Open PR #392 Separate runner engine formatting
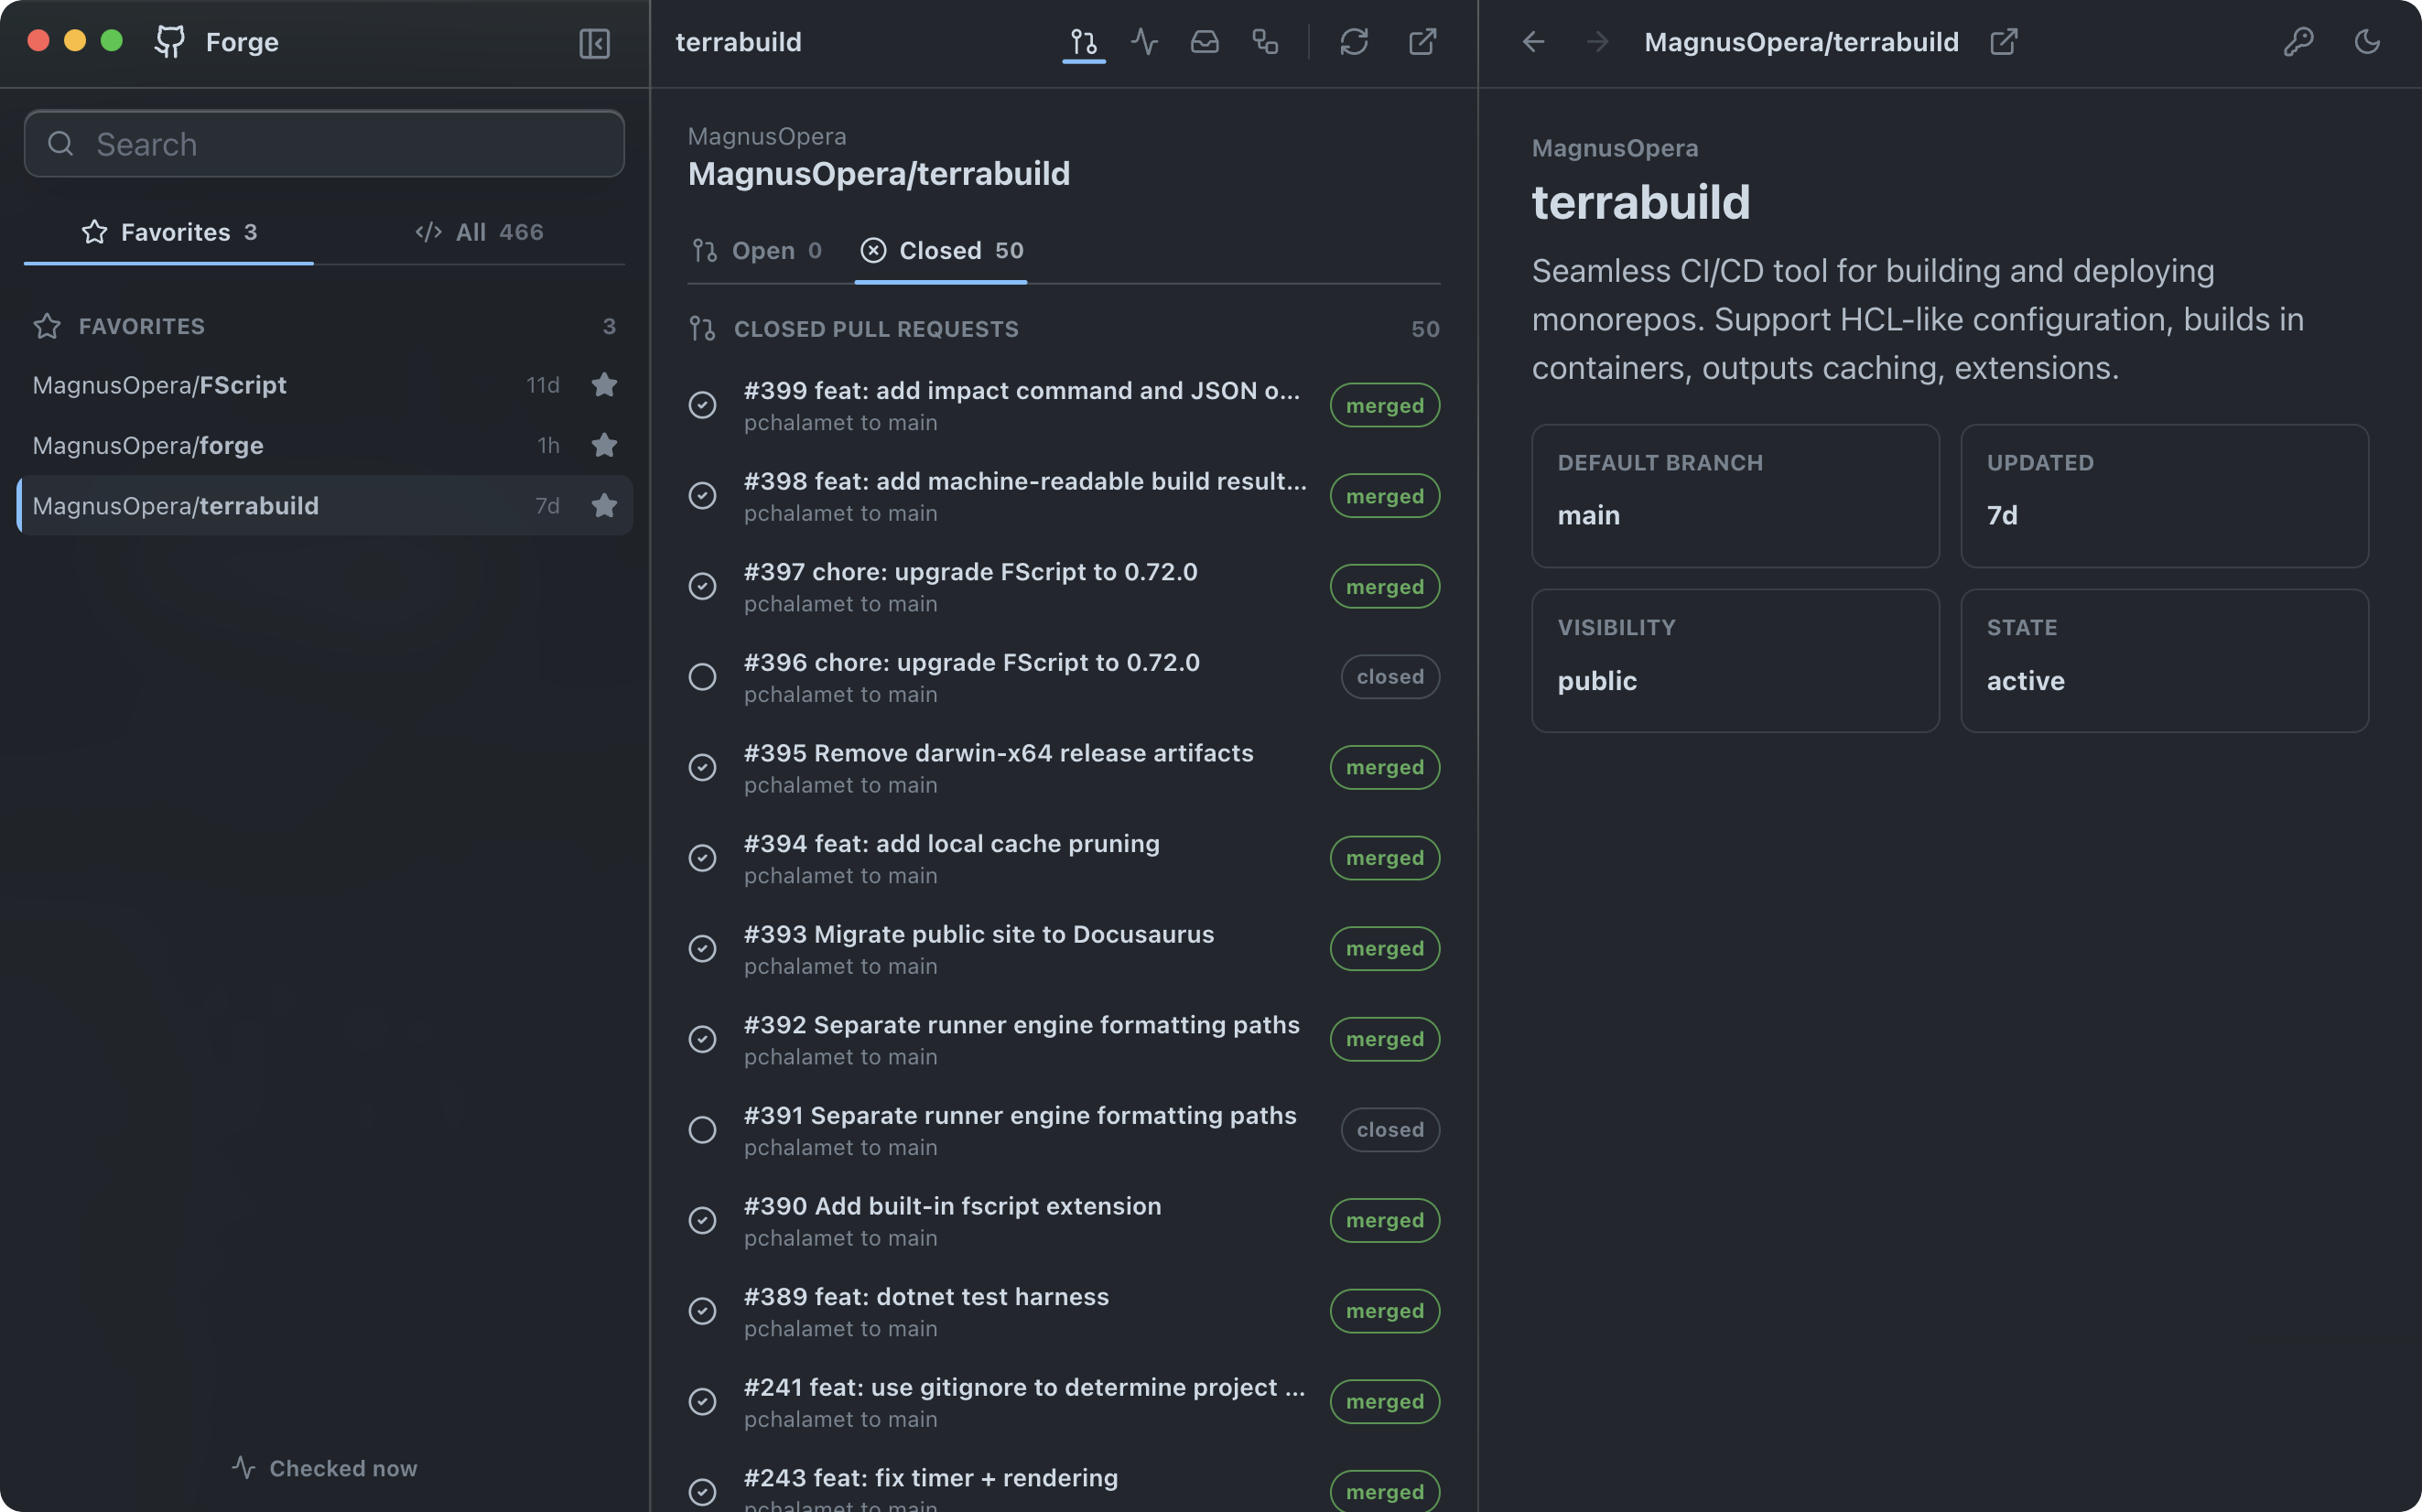This screenshot has height=1512, width=2422. click(1064, 1040)
